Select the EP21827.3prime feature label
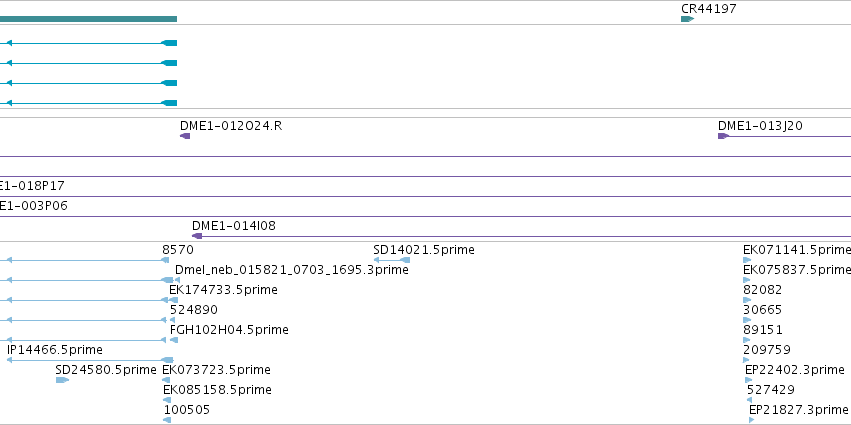851x425 pixels. (x=798, y=410)
